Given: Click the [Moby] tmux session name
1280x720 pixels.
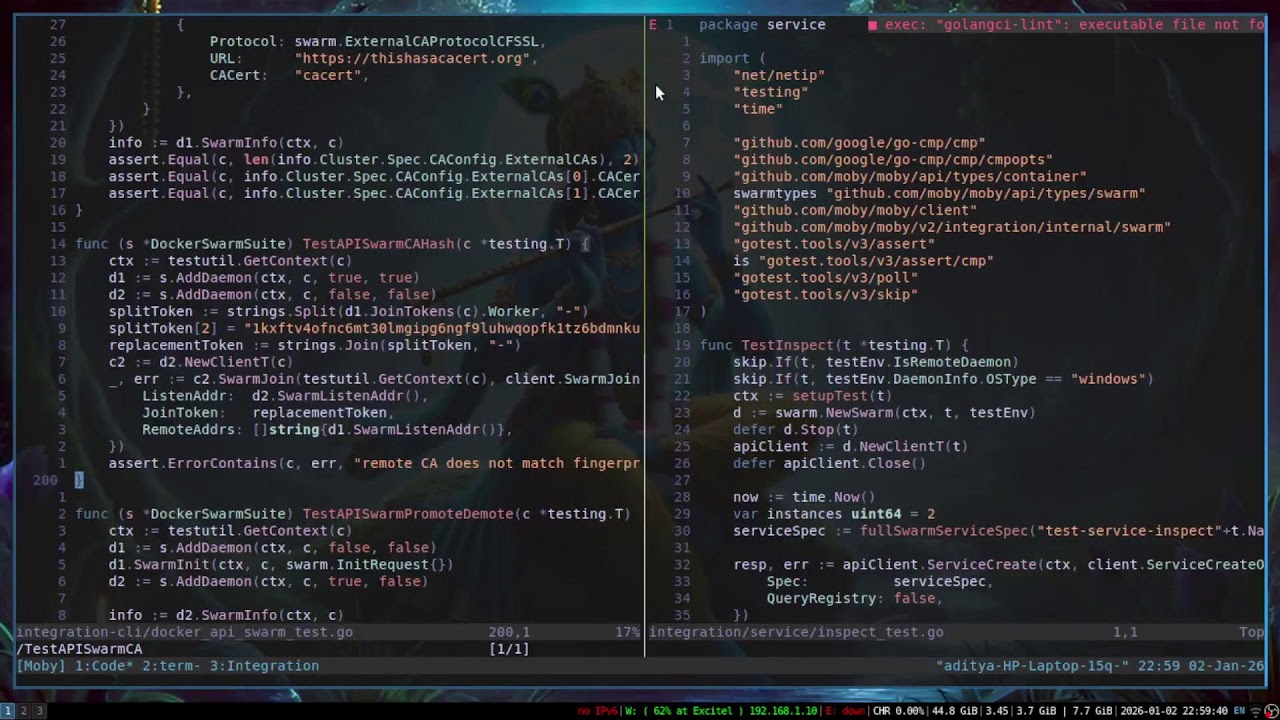Looking at the screenshot, I should [x=41, y=666].
